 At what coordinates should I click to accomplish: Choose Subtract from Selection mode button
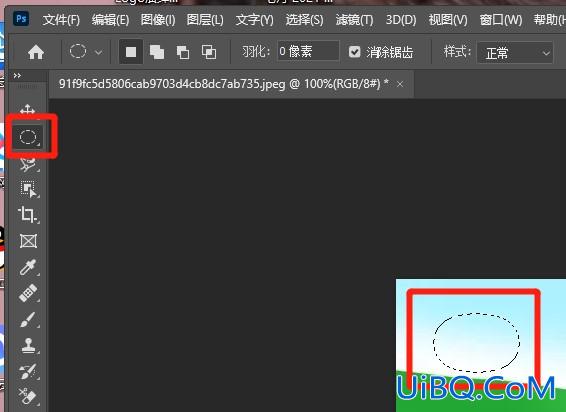(x=183, y=53)
